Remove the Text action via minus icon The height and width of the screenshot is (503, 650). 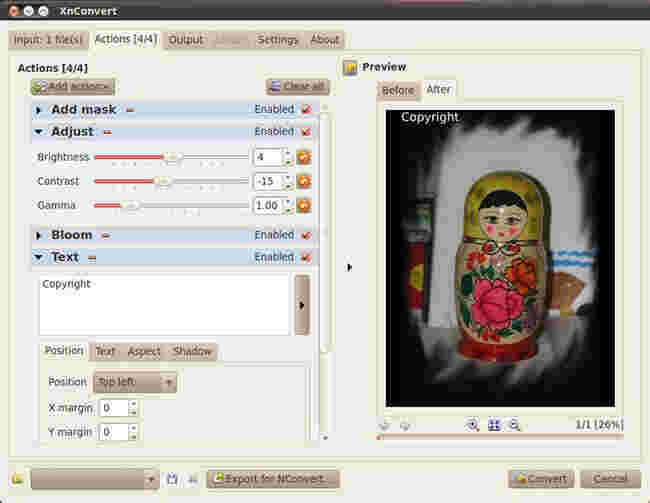(92, 258)
